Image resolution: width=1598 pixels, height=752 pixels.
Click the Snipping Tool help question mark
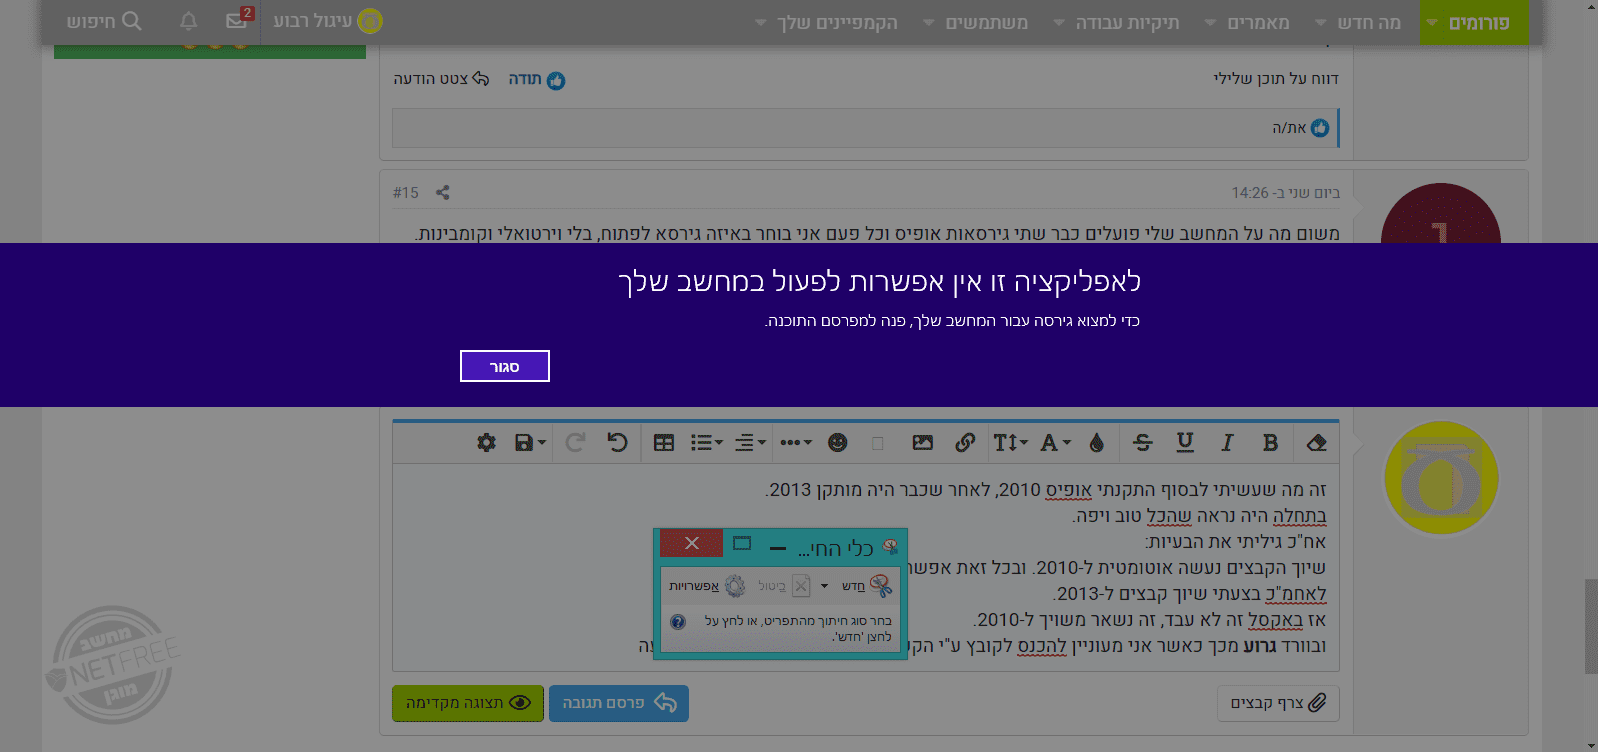tap(678, 621)
